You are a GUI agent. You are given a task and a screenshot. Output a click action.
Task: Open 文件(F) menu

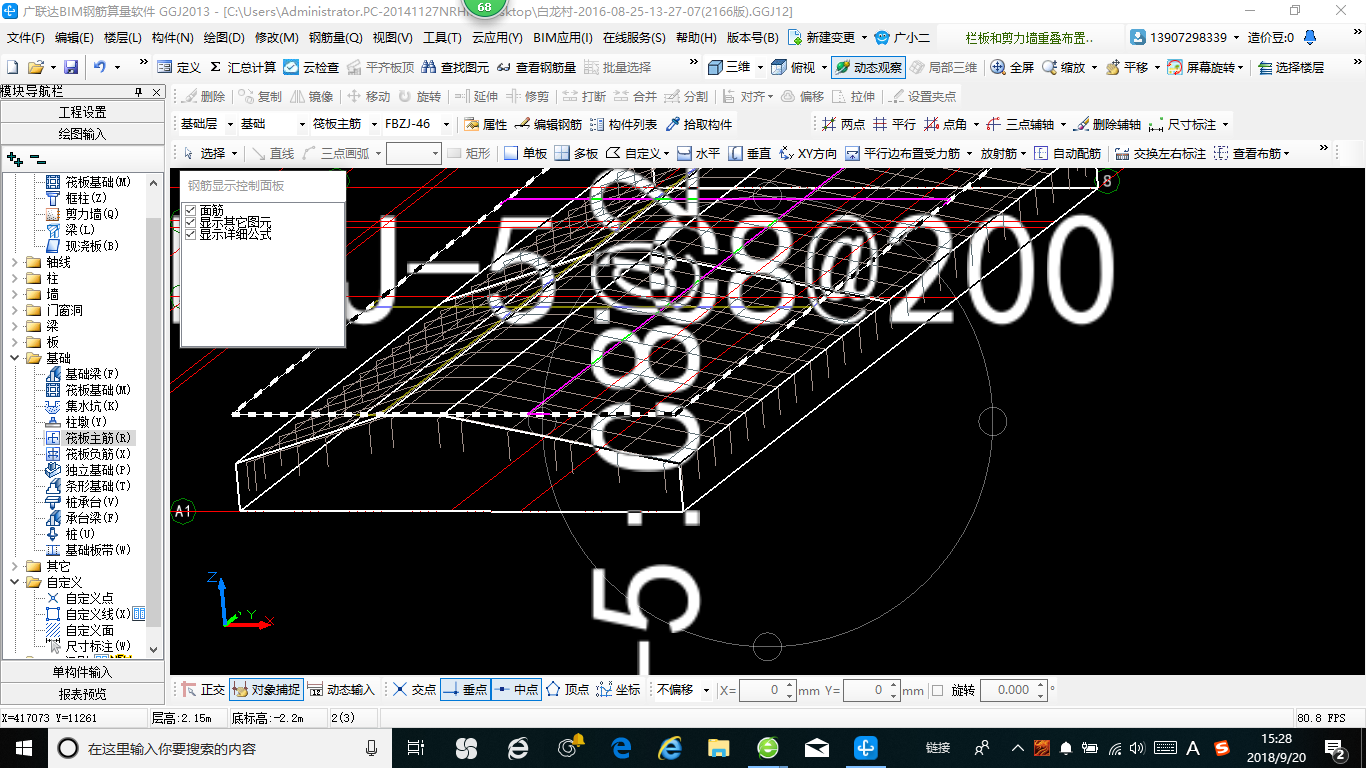pos(26,38)
